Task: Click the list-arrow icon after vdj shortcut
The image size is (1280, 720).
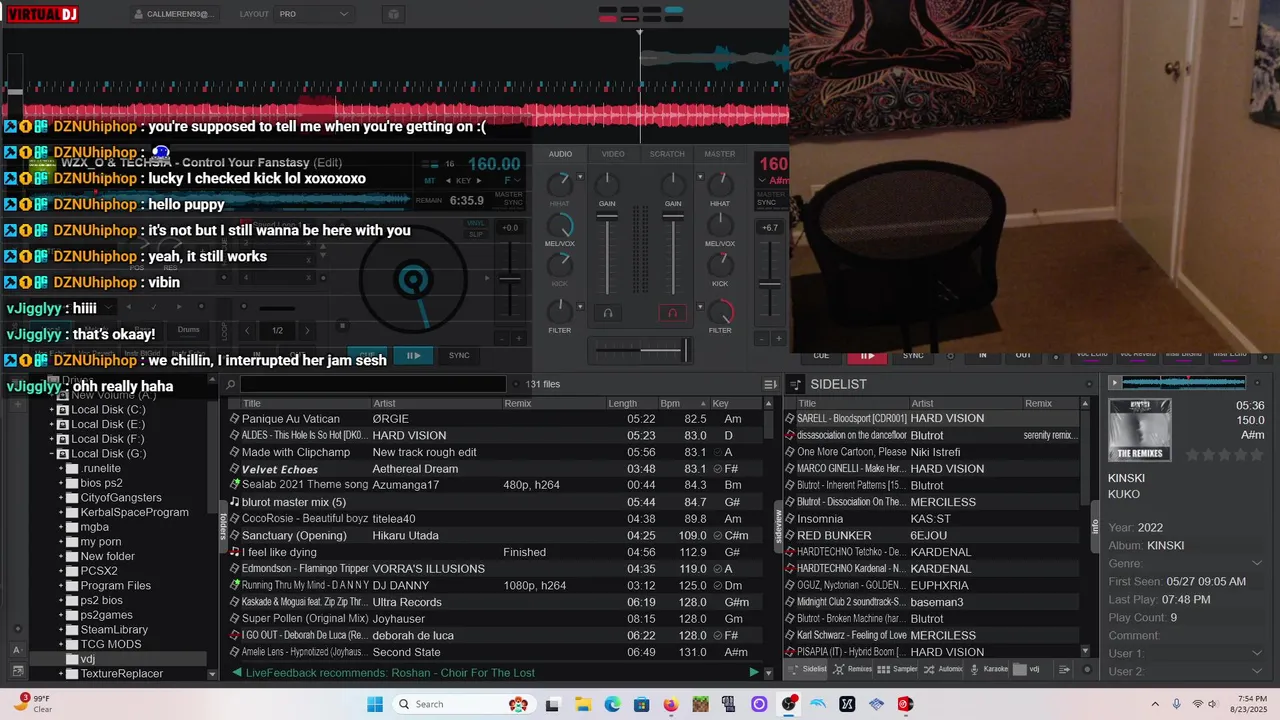Action: click(x=1064, y=669)
